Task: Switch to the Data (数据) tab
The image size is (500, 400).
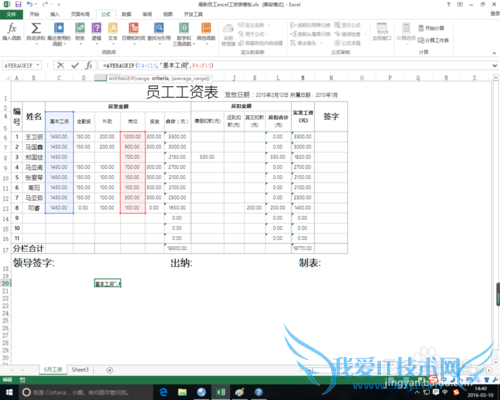Action: click(x=126, y=14)
